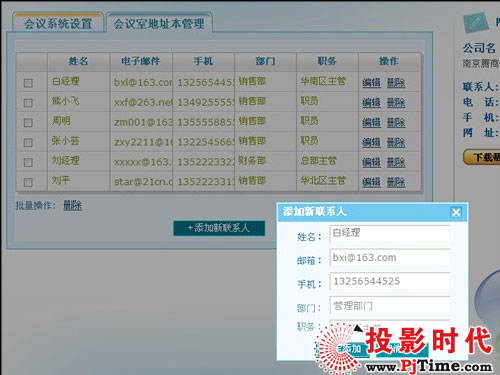
Task: Switch to 会议室地址本管理 tab
Action: (159, 23)
